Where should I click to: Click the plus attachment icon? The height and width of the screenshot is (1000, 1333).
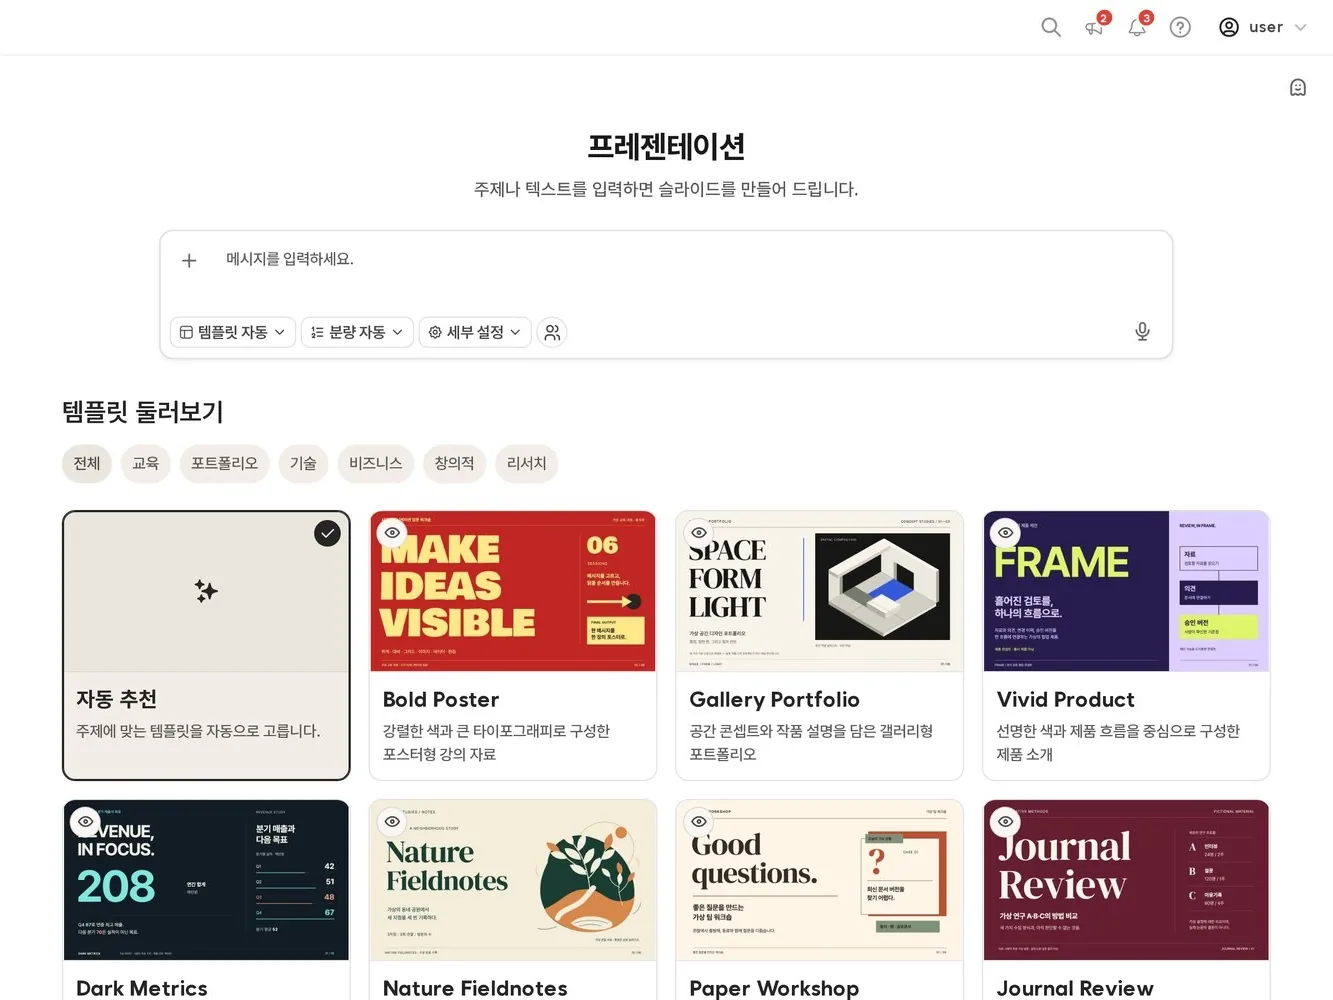pyautogui.click(x=189, y=260)
